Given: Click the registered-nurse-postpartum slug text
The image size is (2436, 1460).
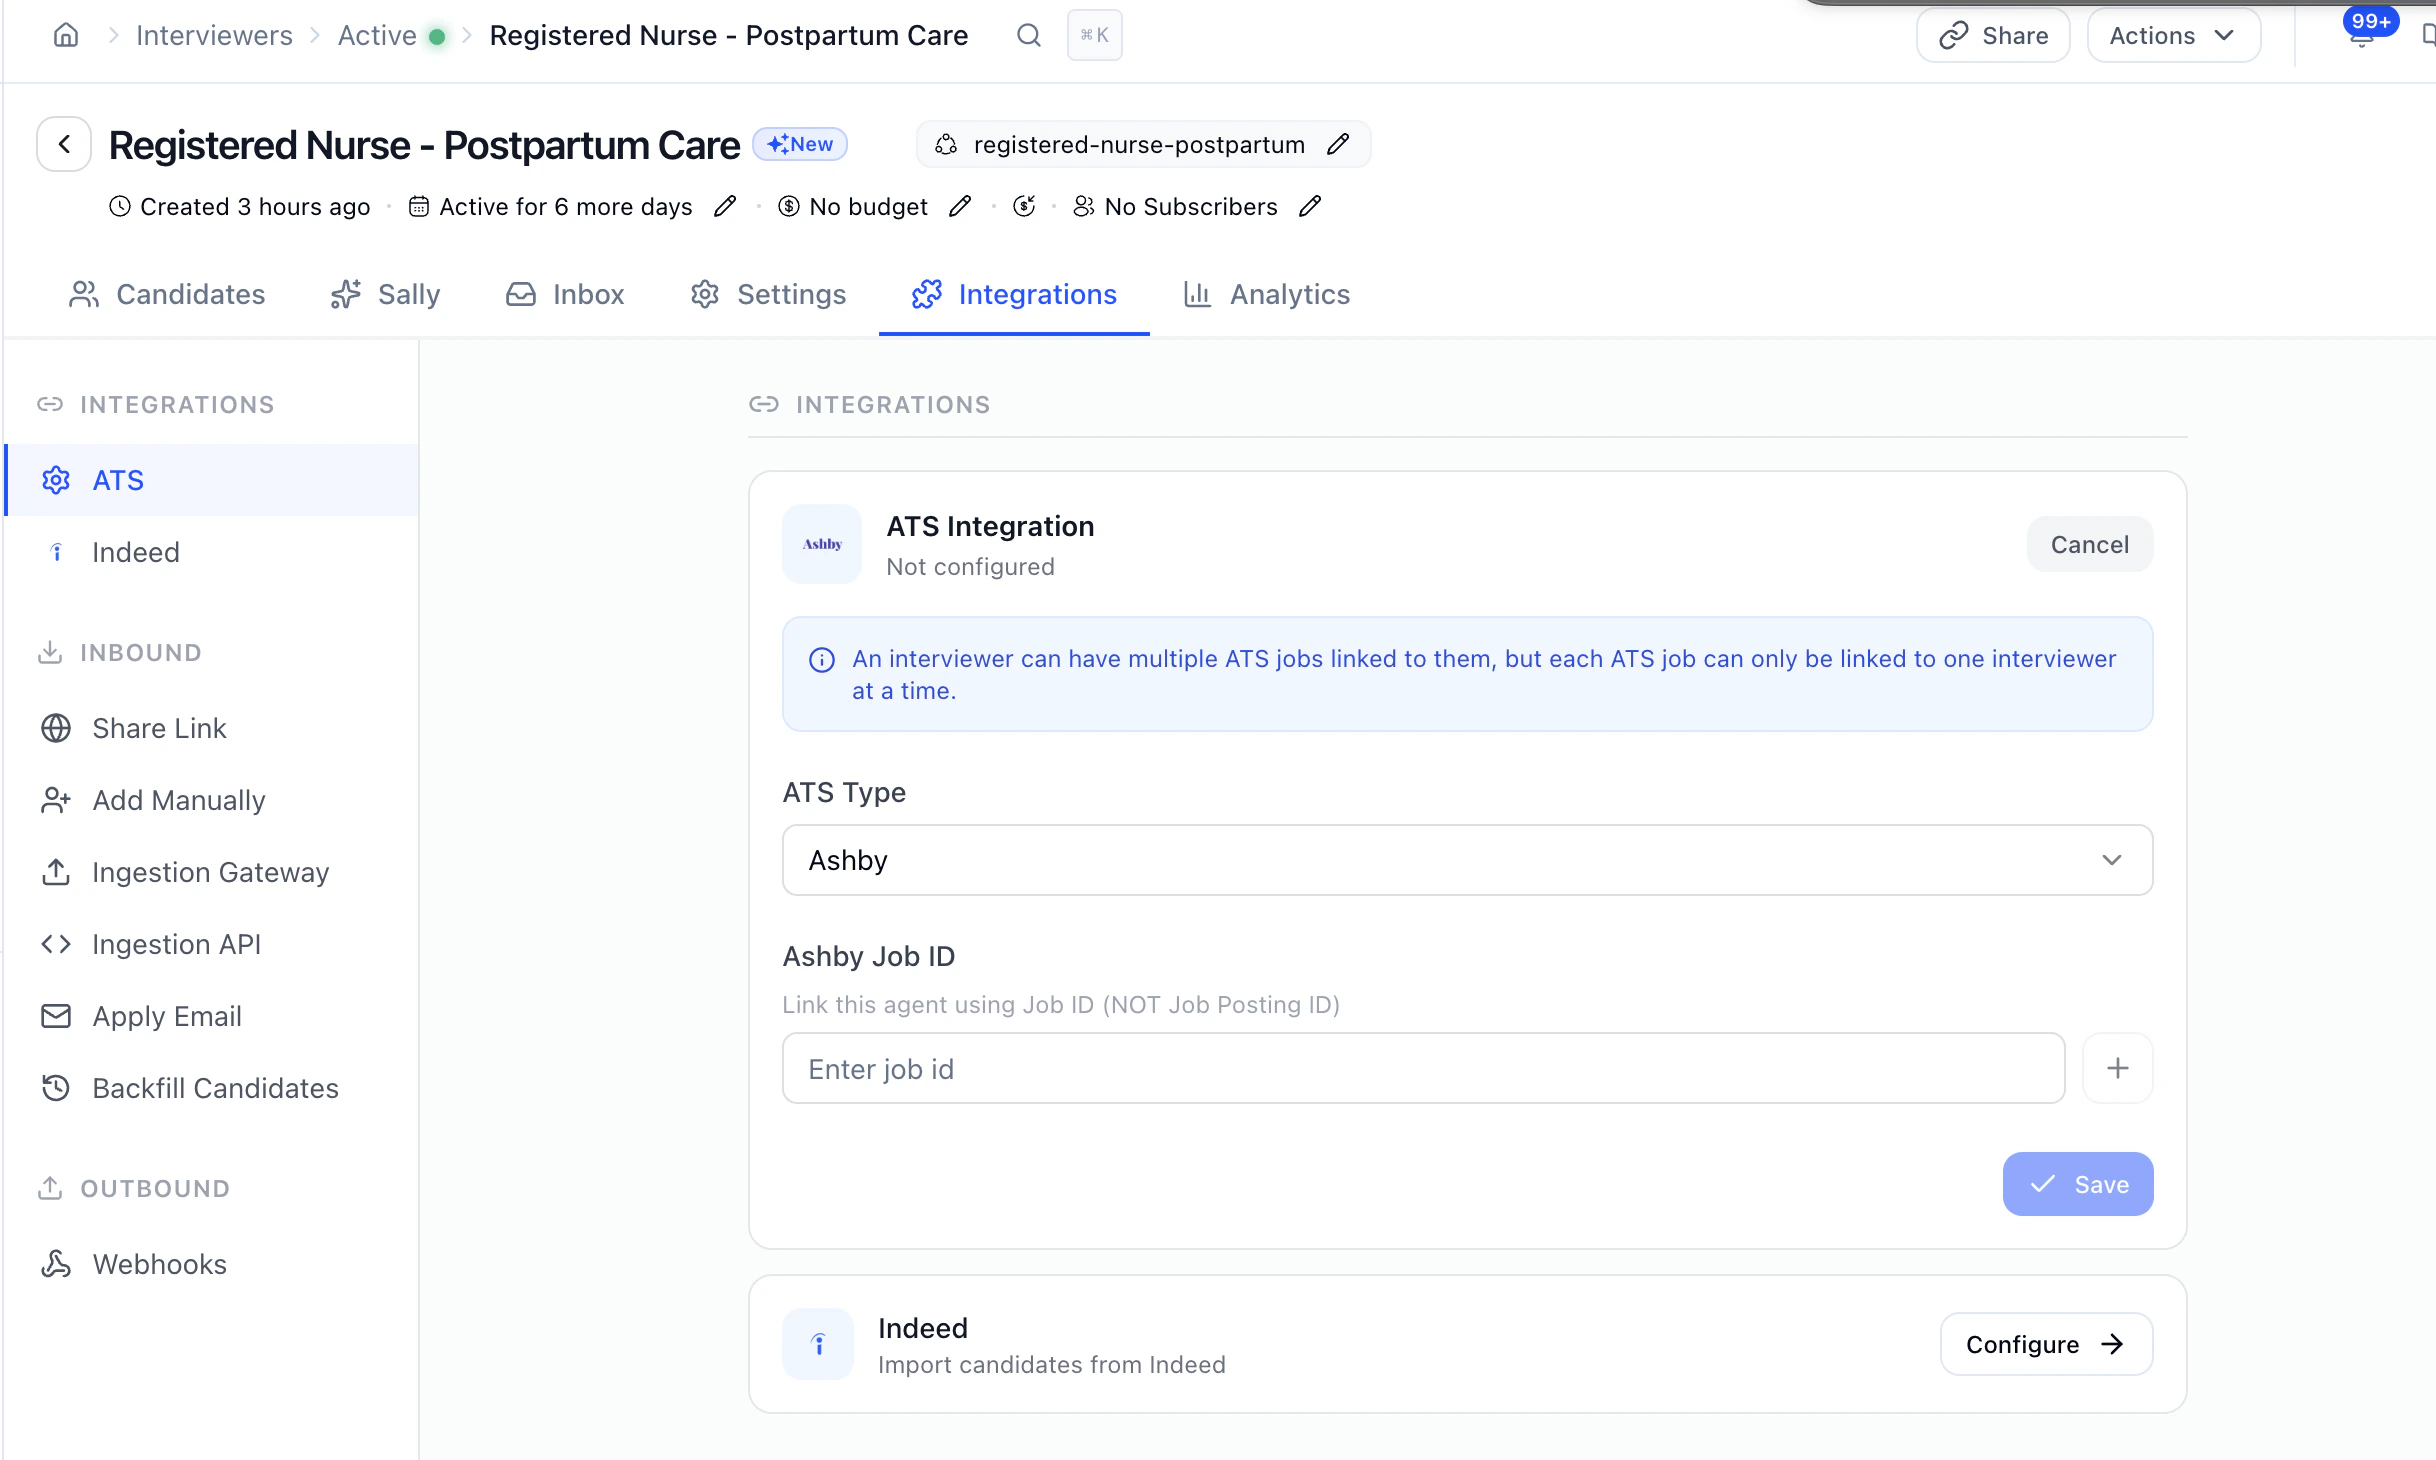Looking at the screenshot, I should click(x=1139, y=144).
